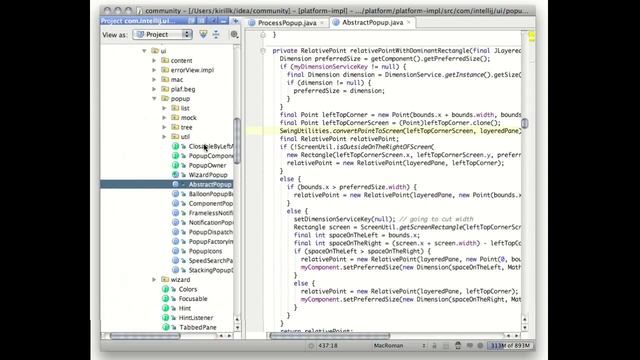Expand the errorView.impl folder

pos(154,70)
